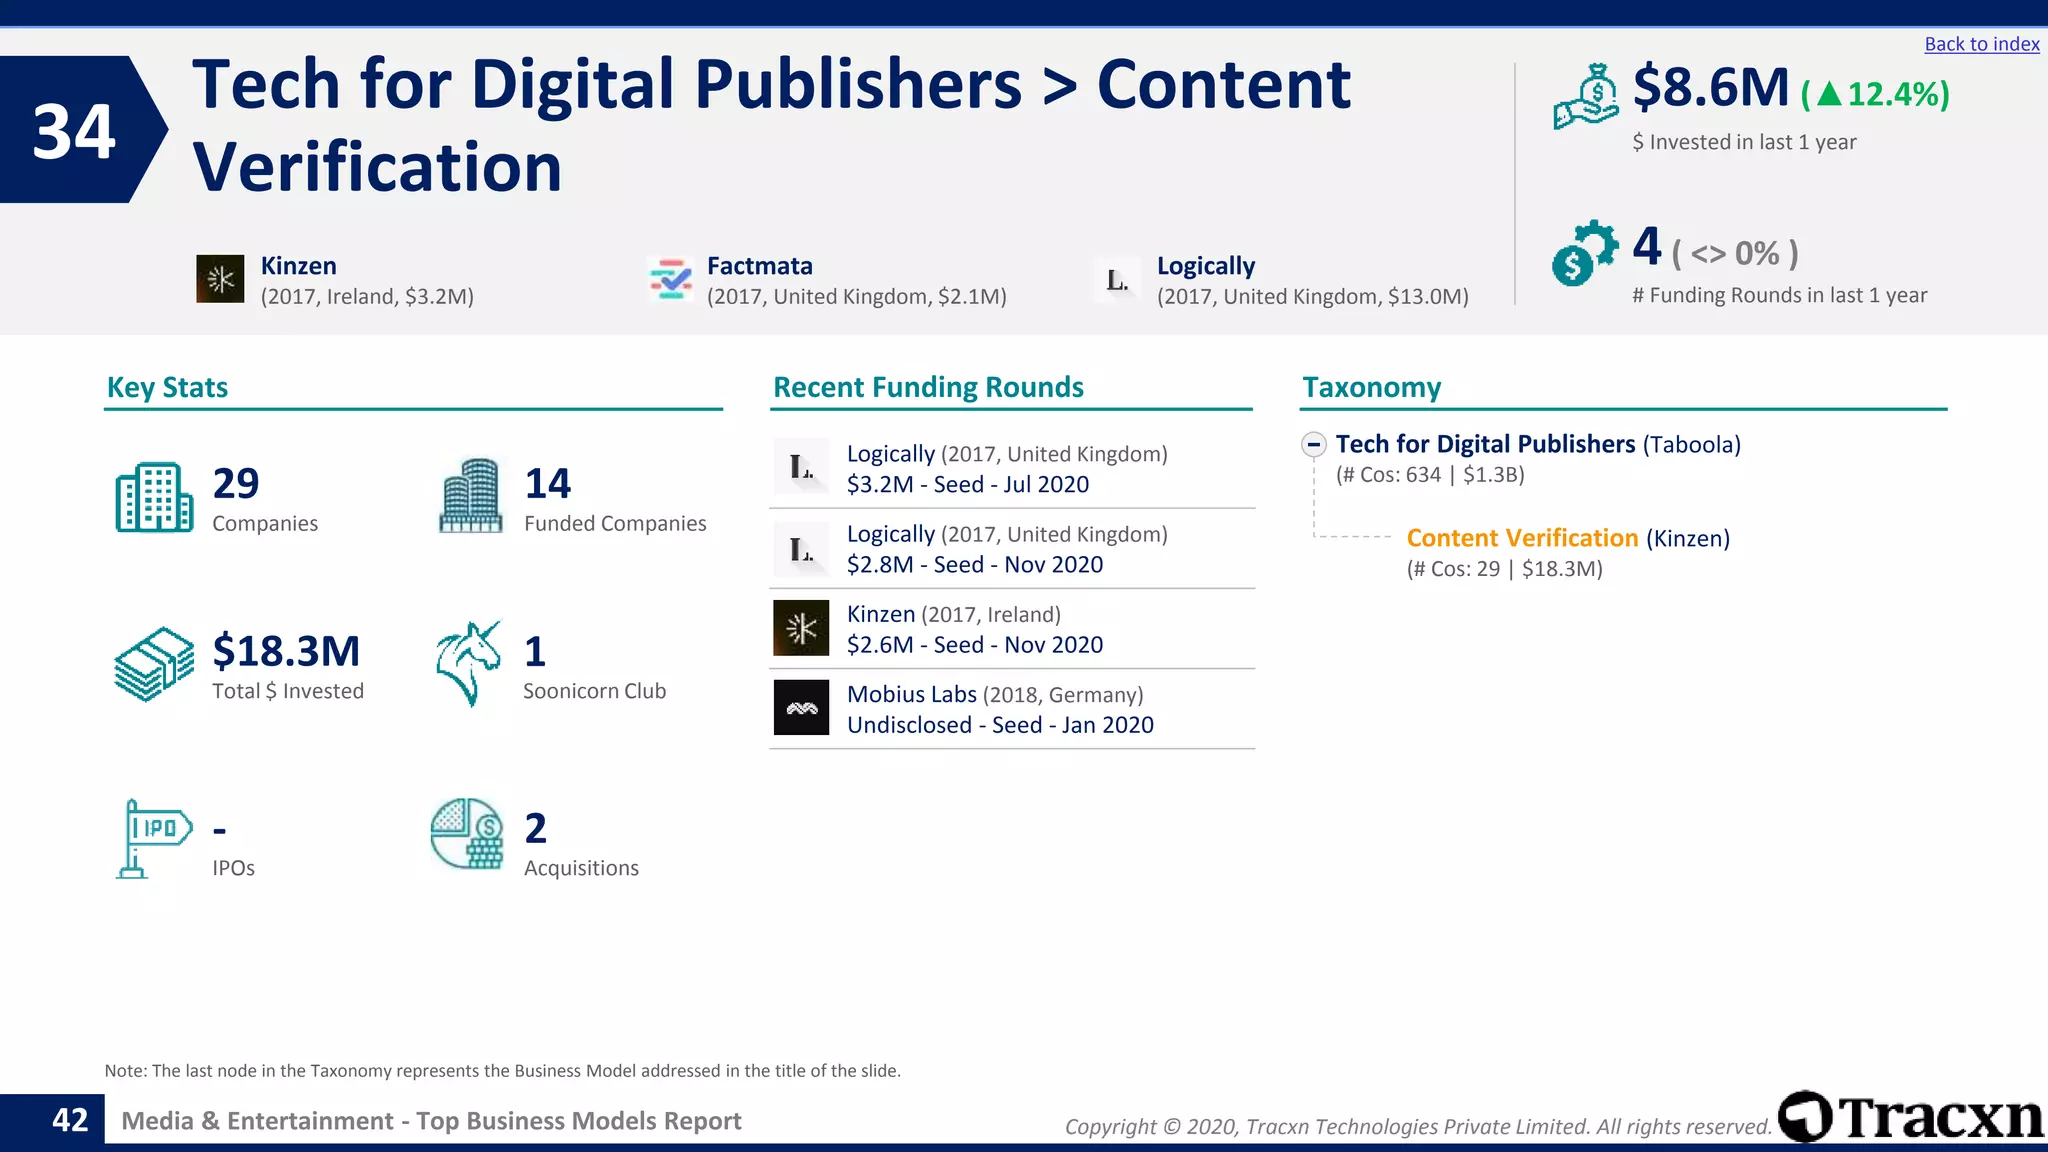Collapse the Tech for Digital Publishers node
Screen dimensions: 2048x1152
(1314, 444)
